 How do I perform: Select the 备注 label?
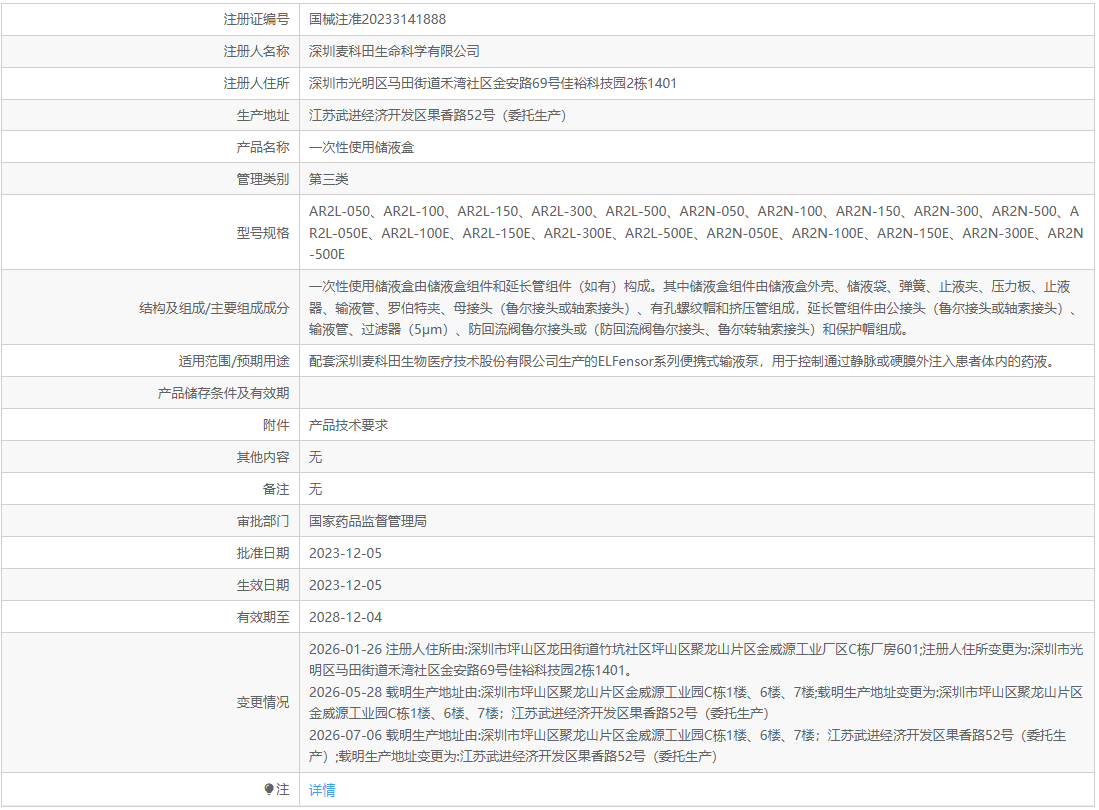click(x=276, y=489)
